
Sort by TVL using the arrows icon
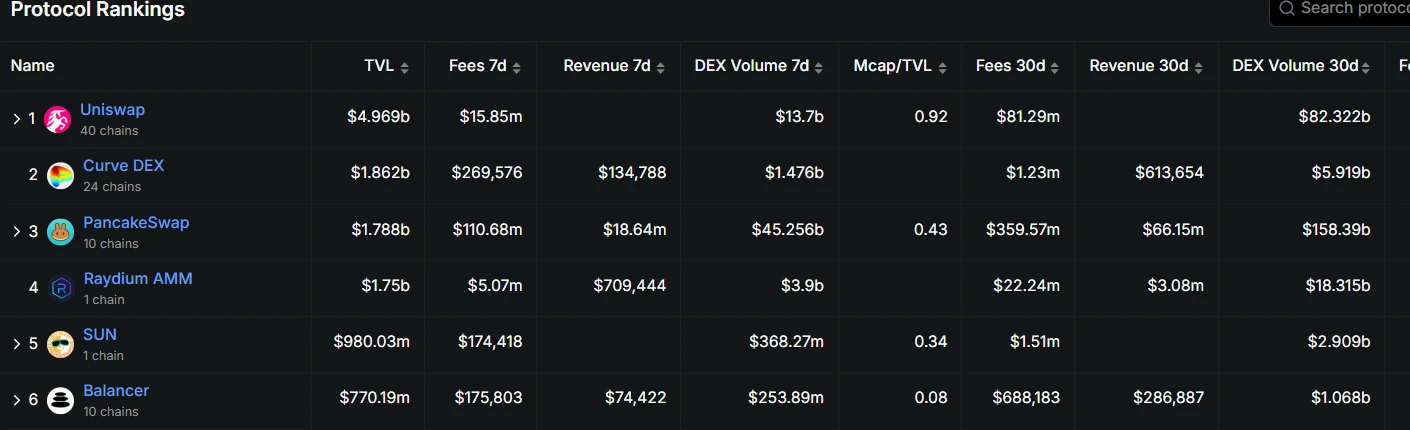pyautogui.click(x=404, y=67)
